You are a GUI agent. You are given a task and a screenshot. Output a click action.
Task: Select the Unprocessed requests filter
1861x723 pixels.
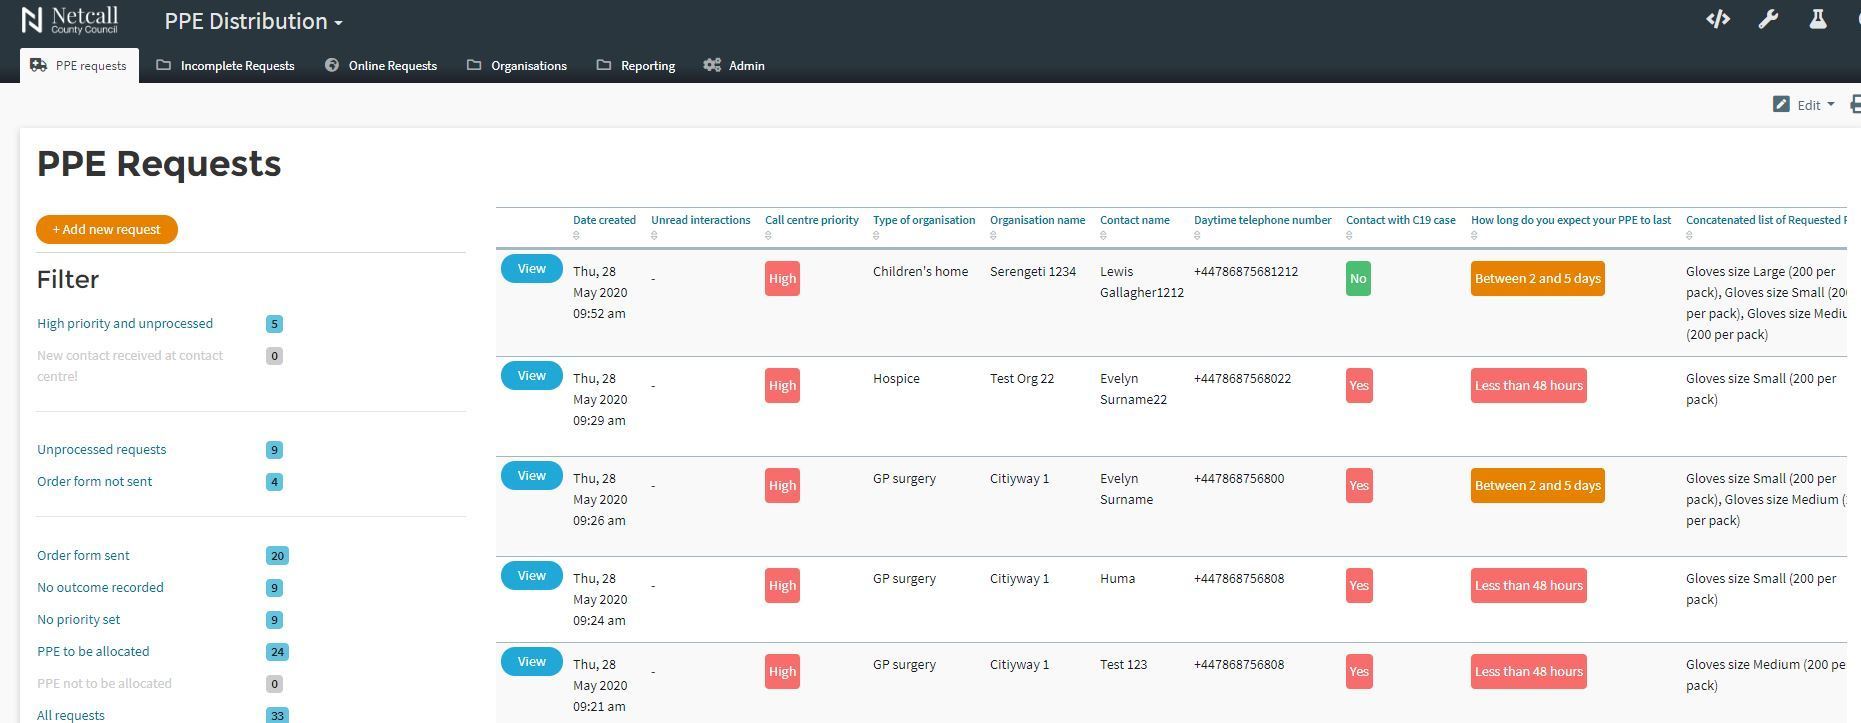102,449
